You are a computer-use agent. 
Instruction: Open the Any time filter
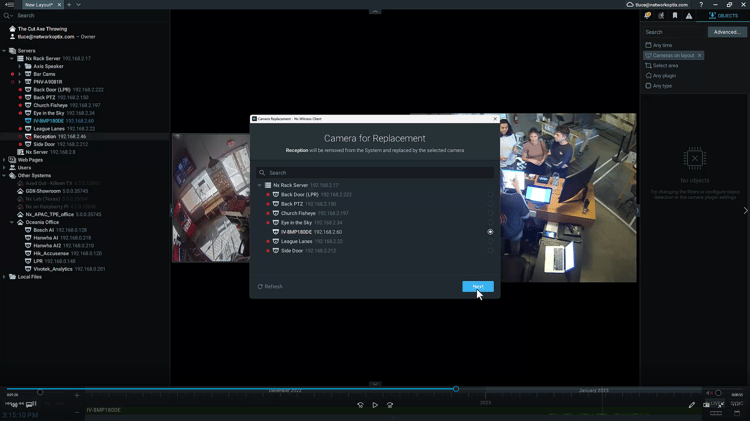coord(659,45)
